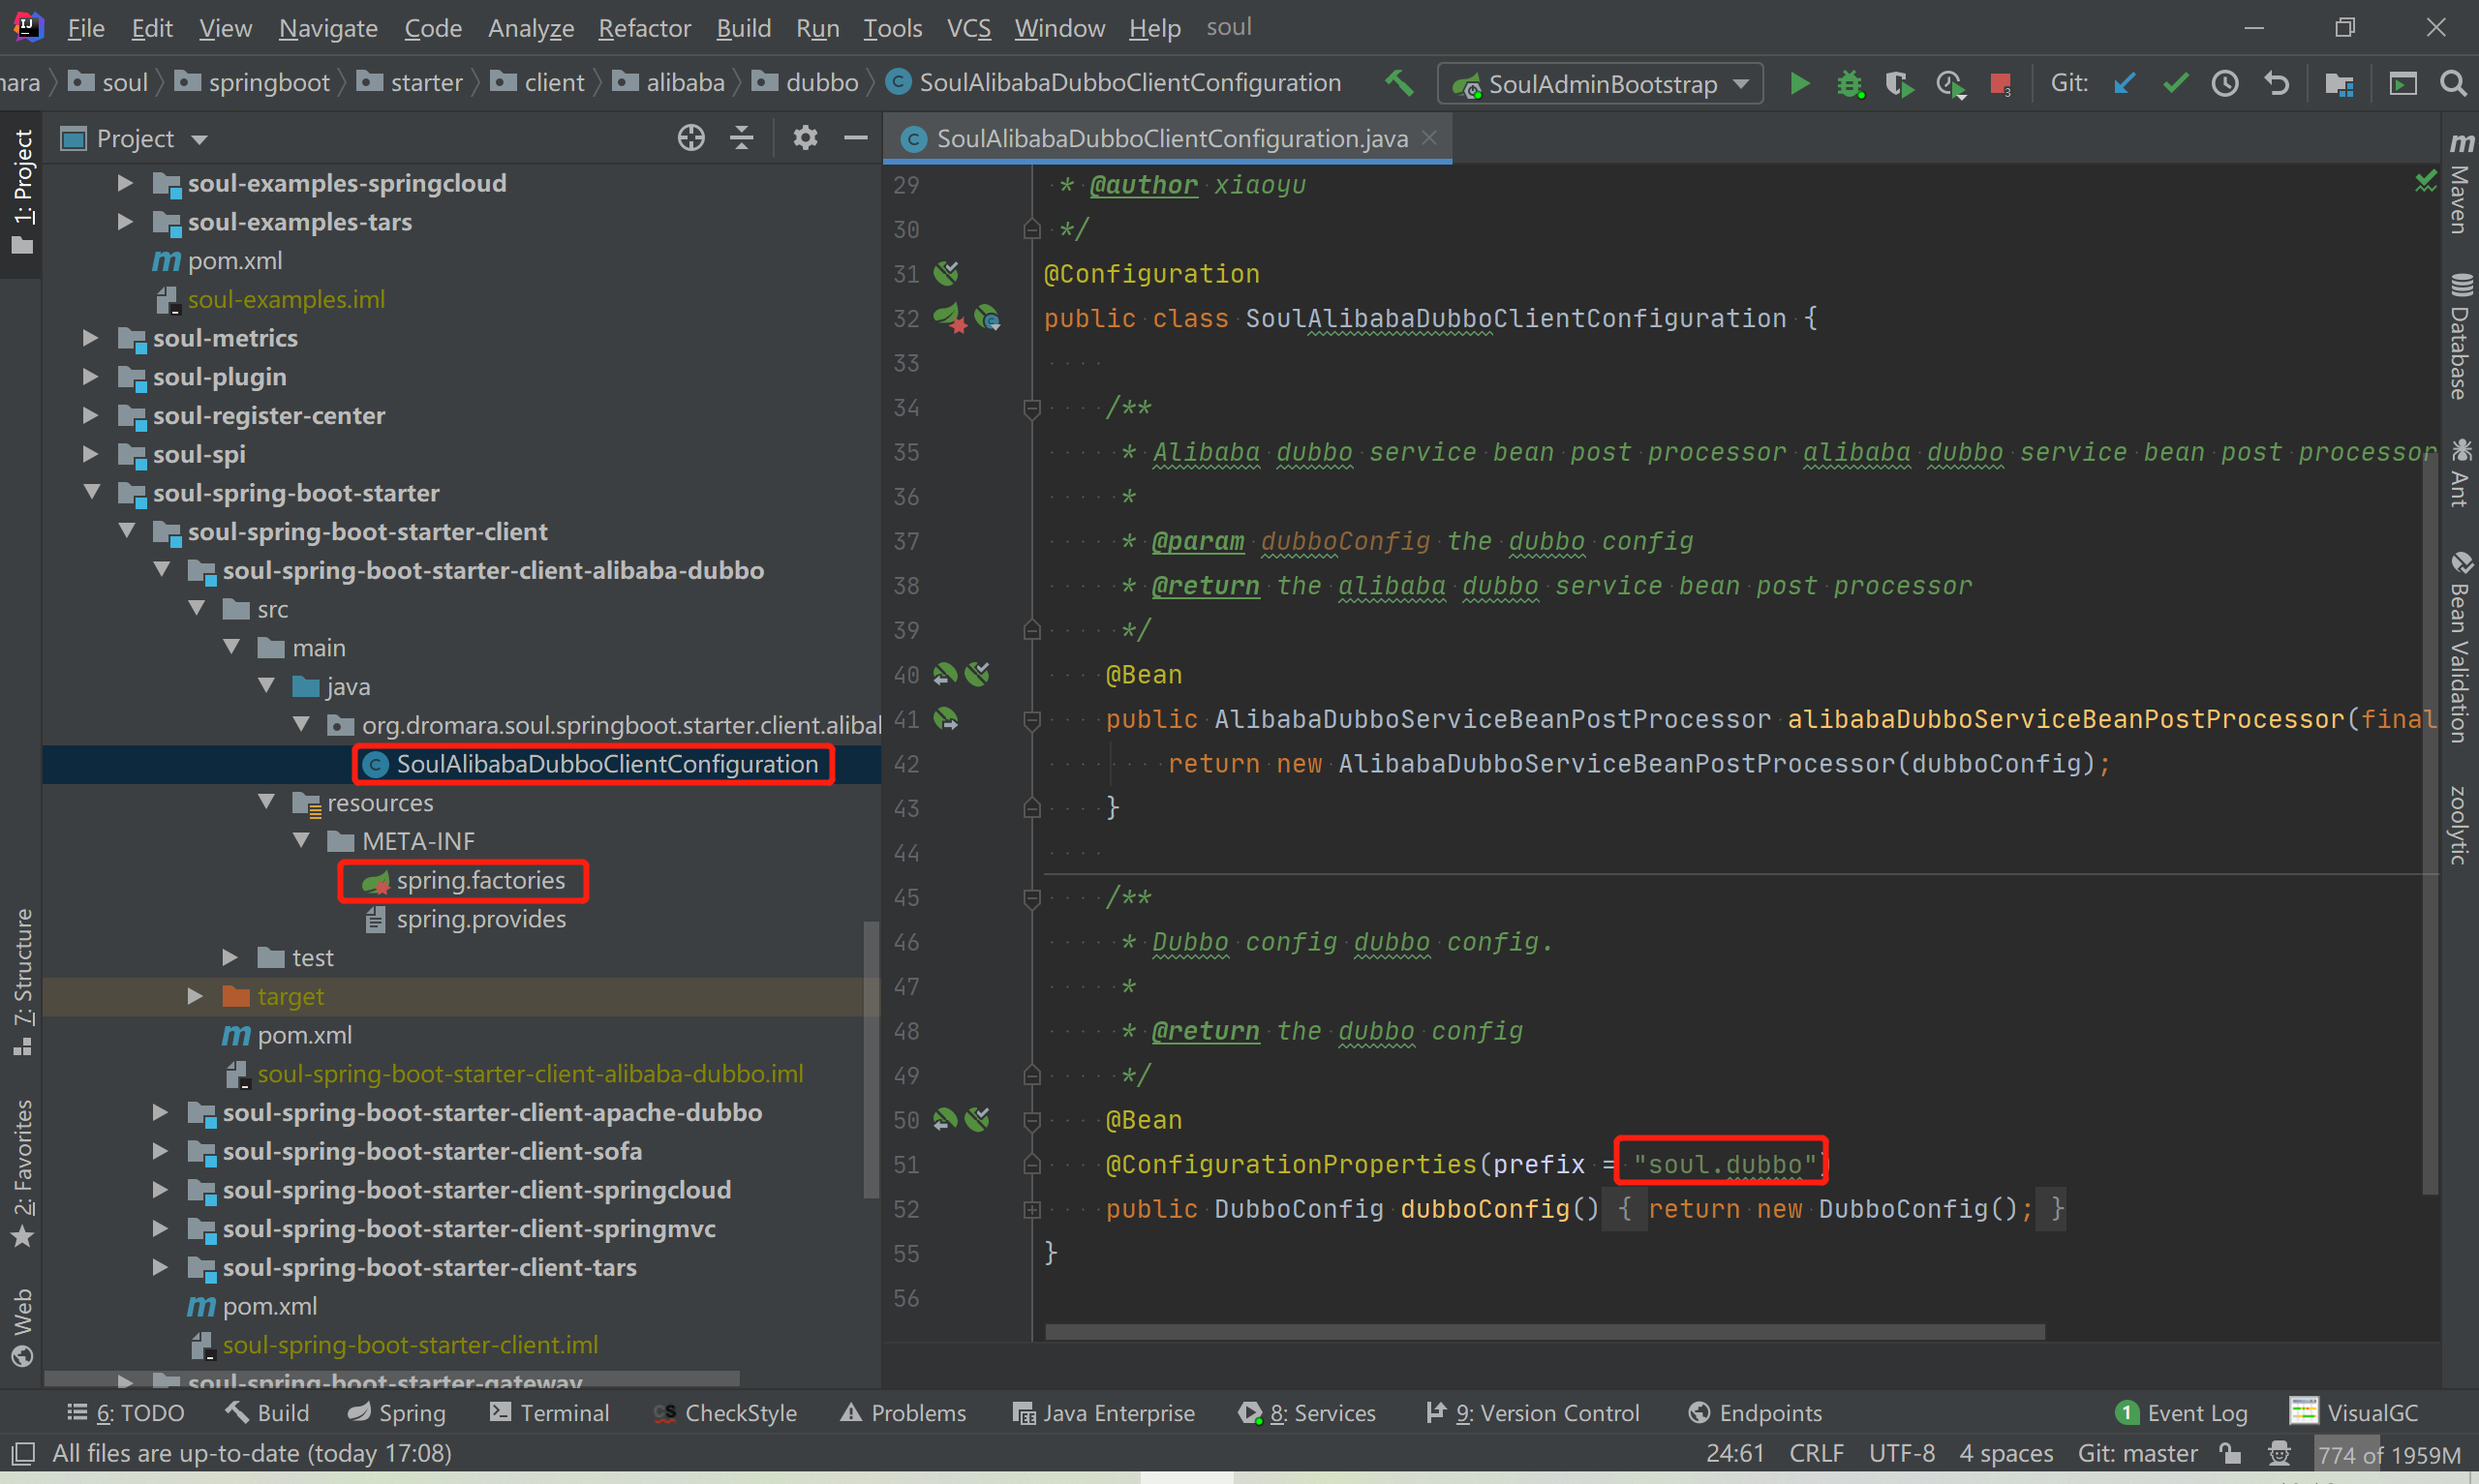2479x1484 pixels.
Task: Toggle the Maven side panel
Action: tap(2460, 185)
